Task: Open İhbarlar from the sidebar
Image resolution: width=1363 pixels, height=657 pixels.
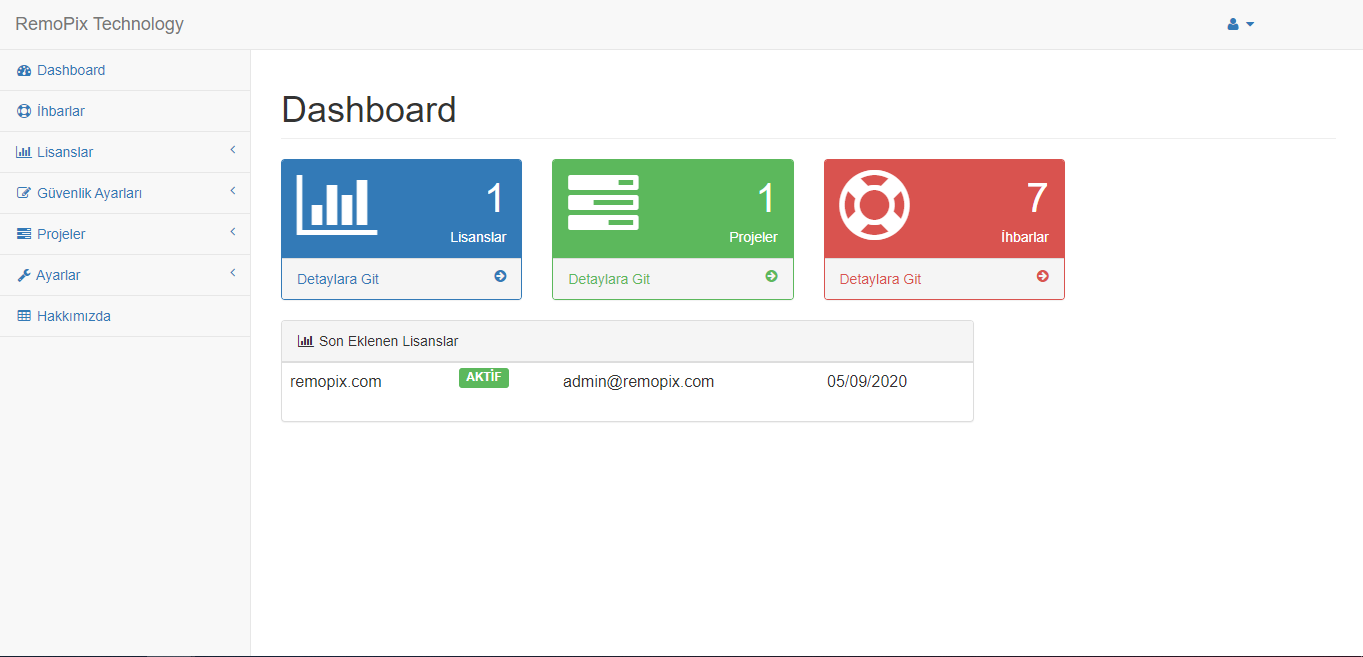Action: tap(60, 111)
